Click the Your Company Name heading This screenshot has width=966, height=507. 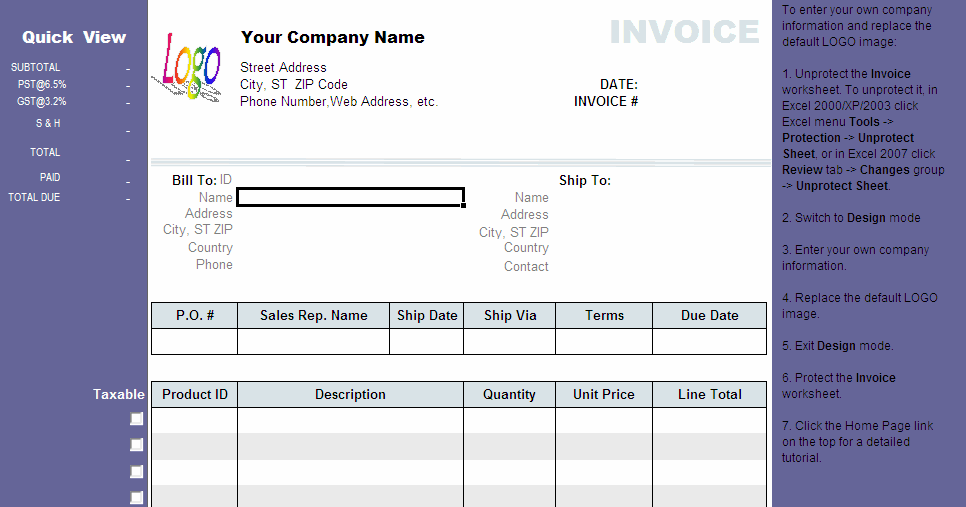click(333, 38)
